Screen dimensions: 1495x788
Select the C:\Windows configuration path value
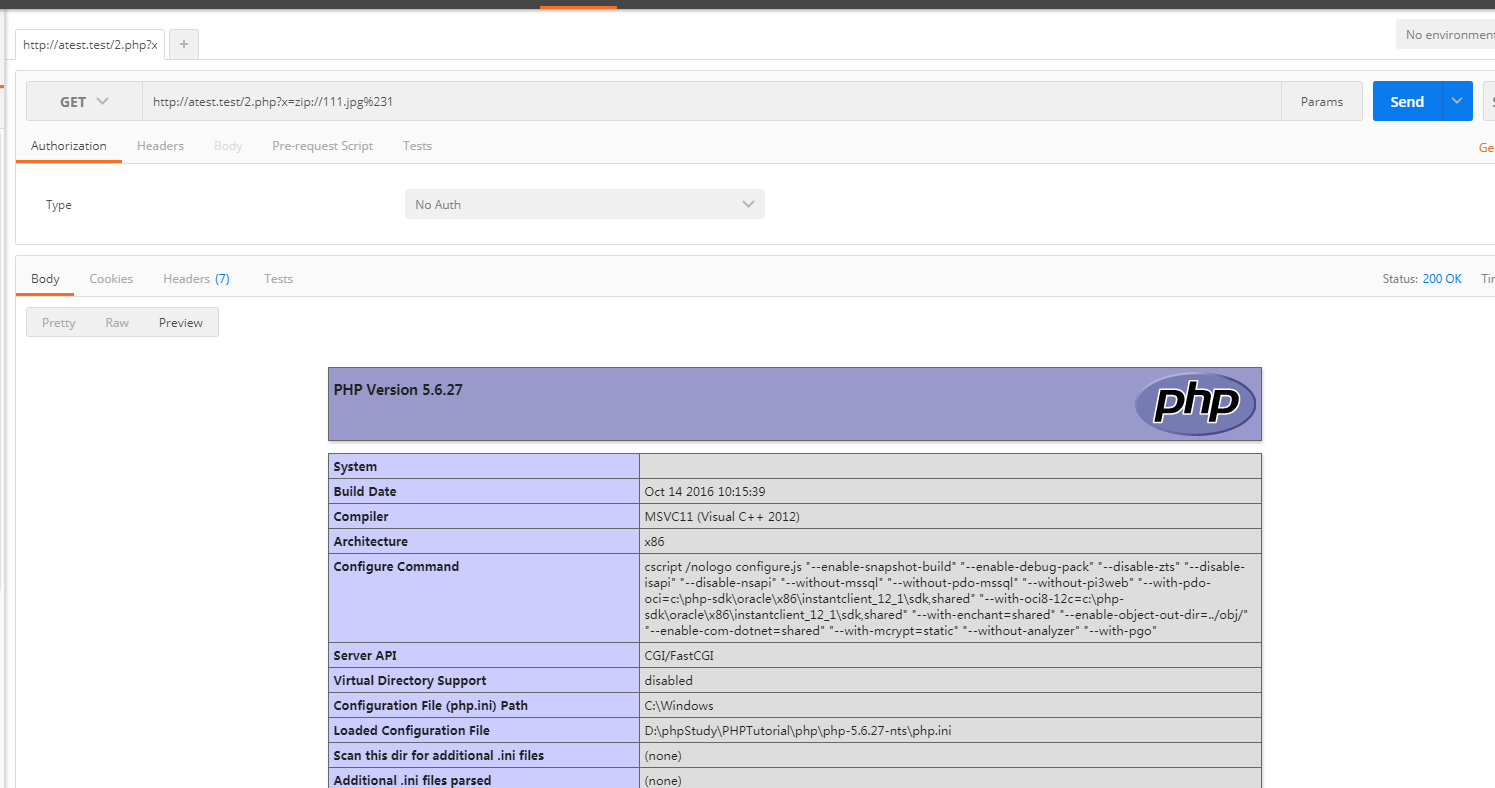(679, 706)
